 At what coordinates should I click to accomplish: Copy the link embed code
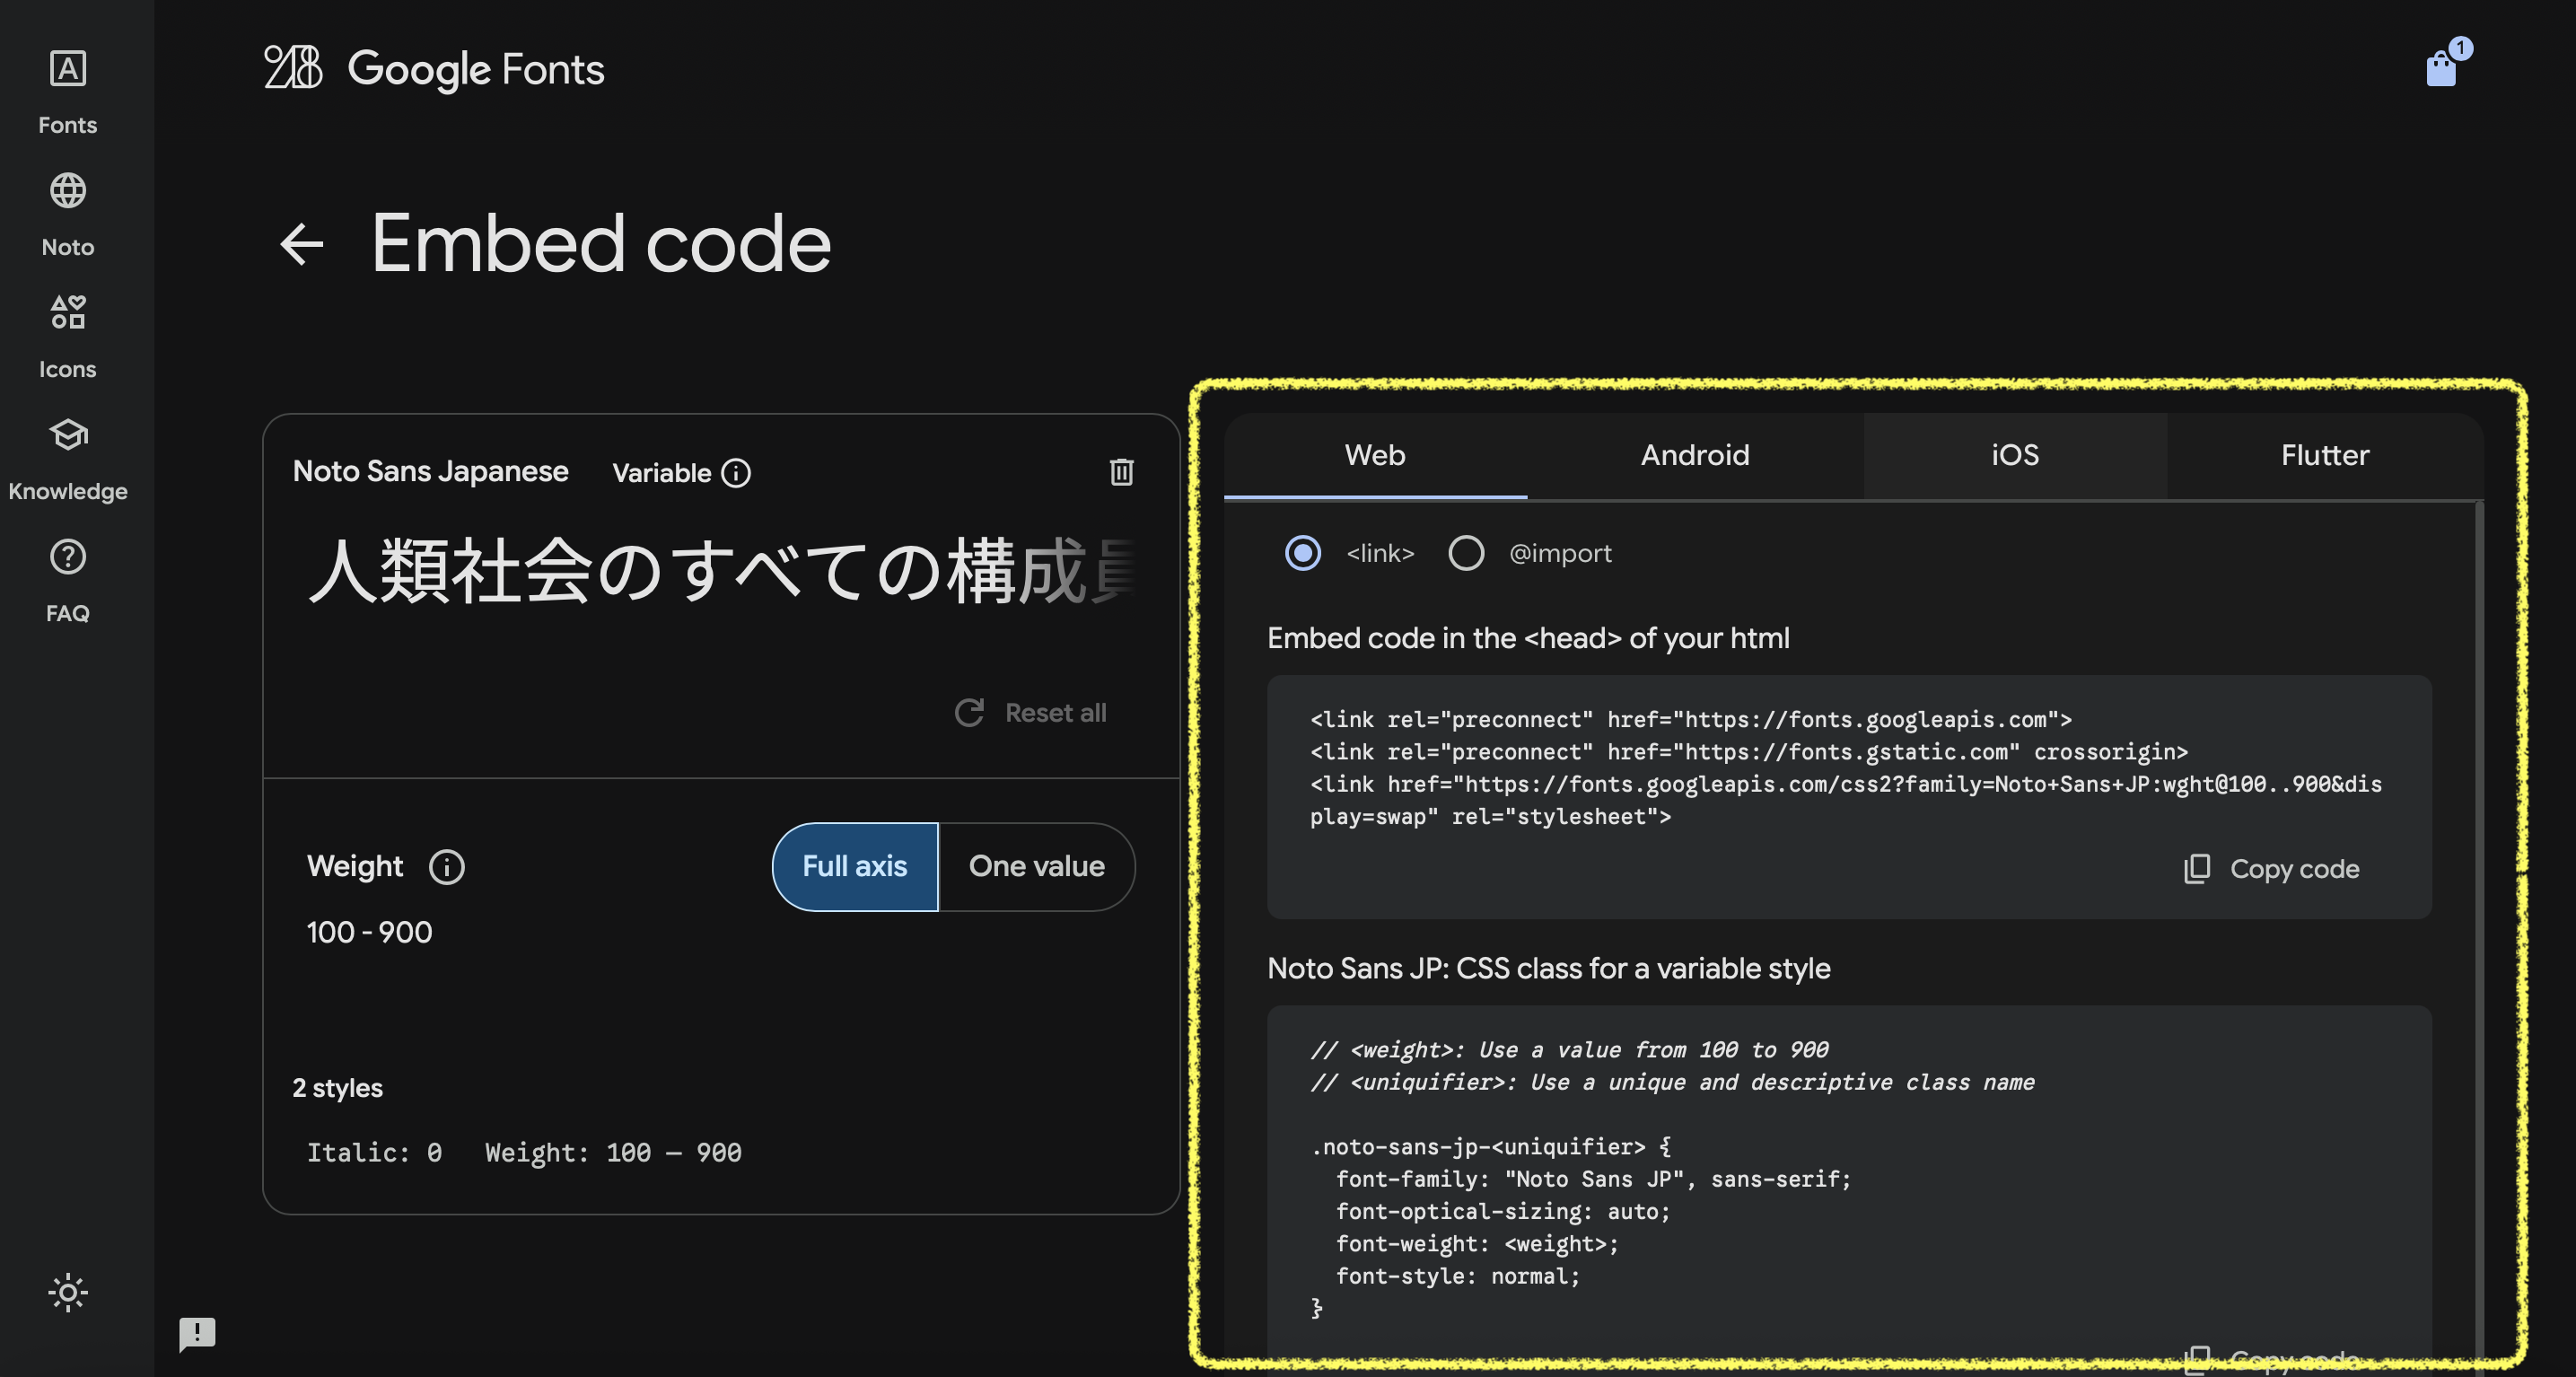pos(2271,868)
